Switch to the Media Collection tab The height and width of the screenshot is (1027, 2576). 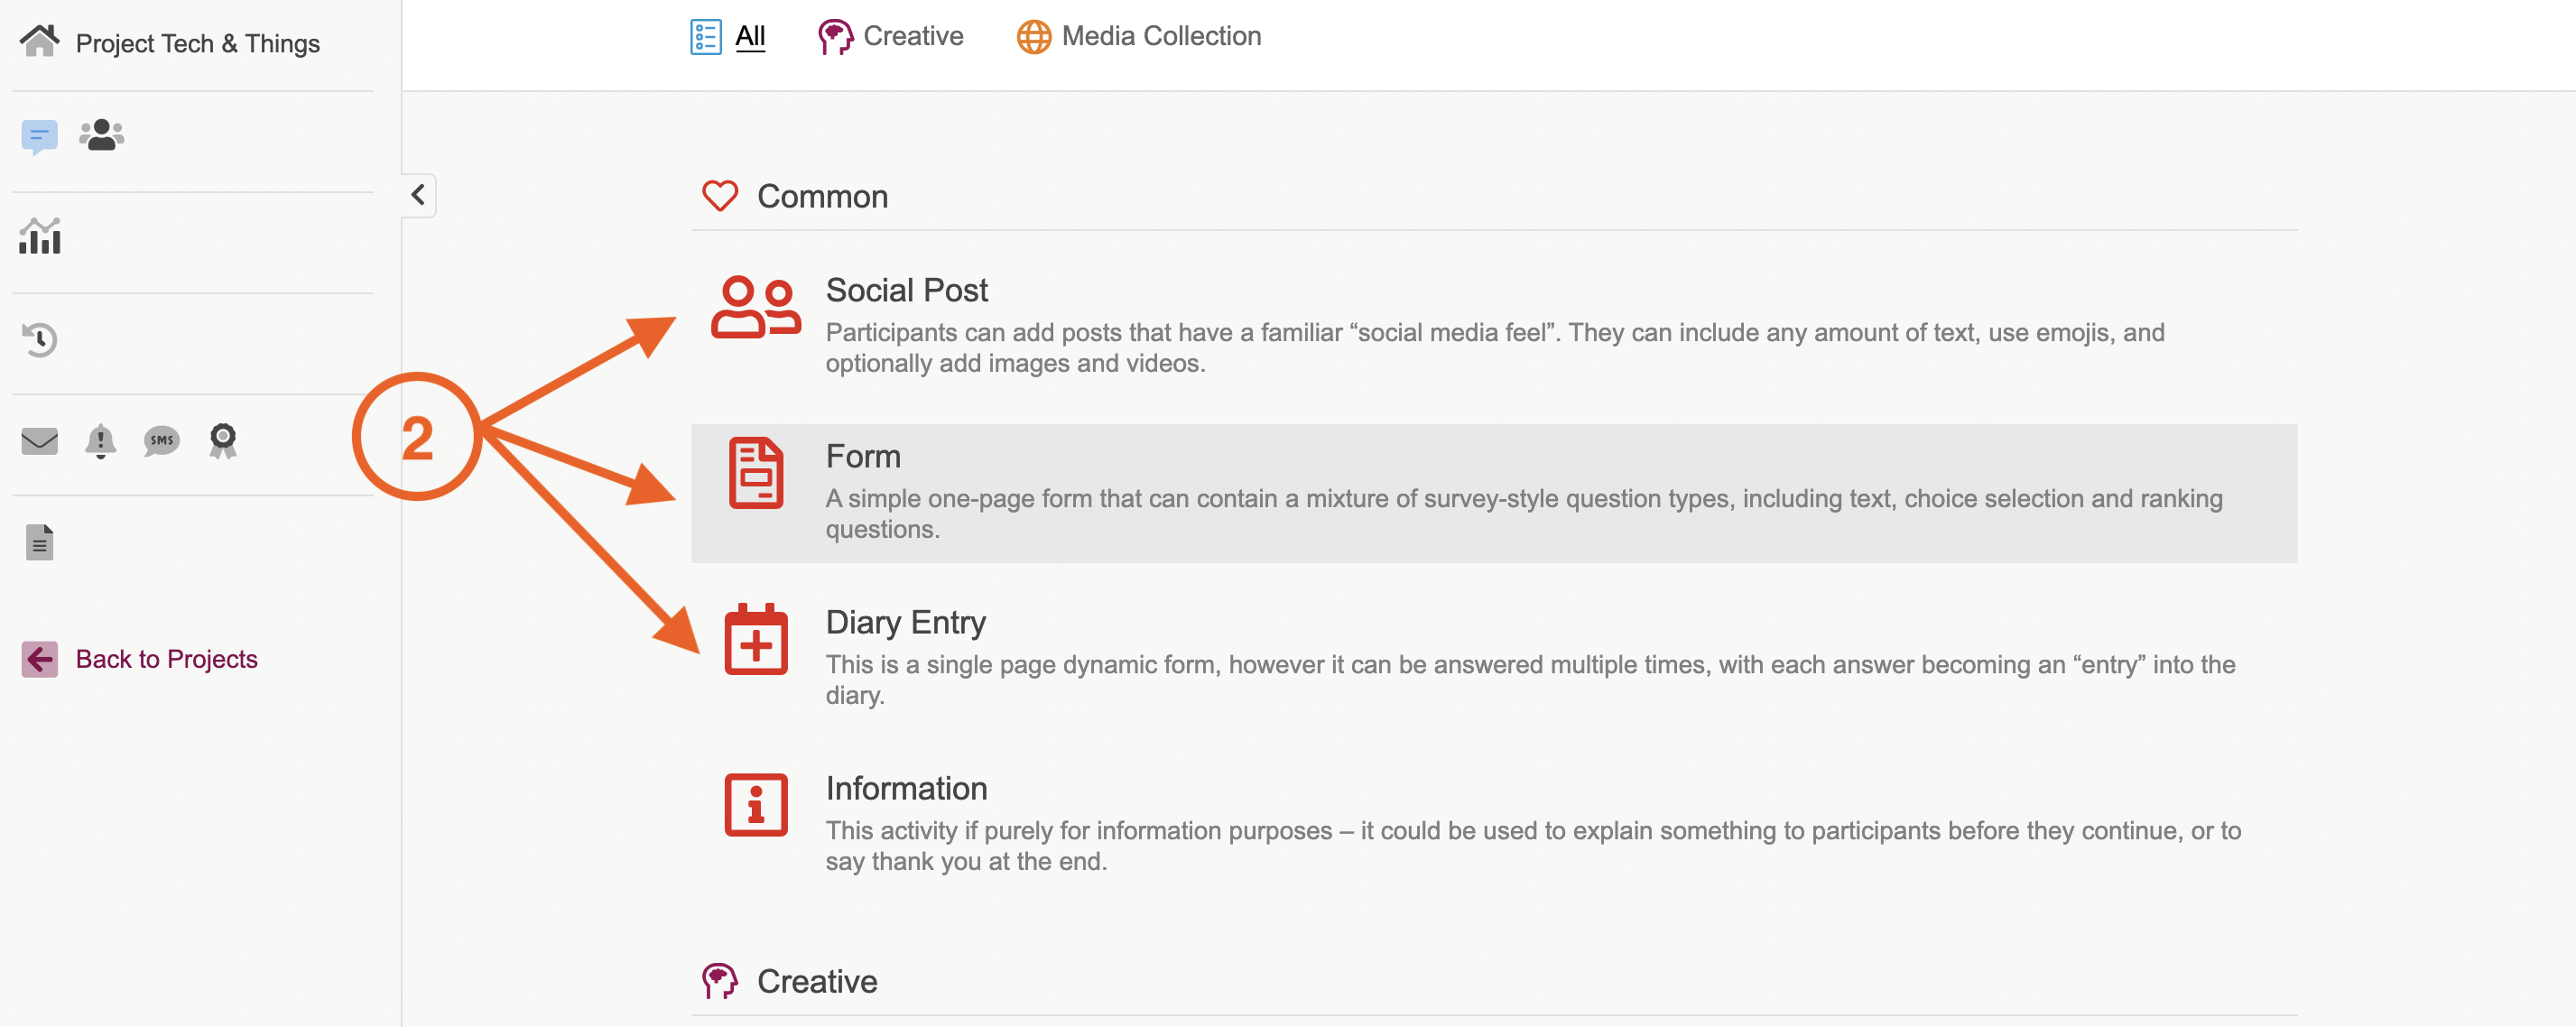tap(1160, 37)
